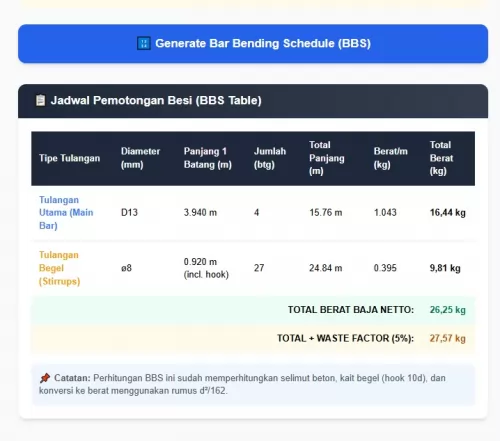Click the grid icon on Generate button
The image size is (500, 441).
(144, 43)
